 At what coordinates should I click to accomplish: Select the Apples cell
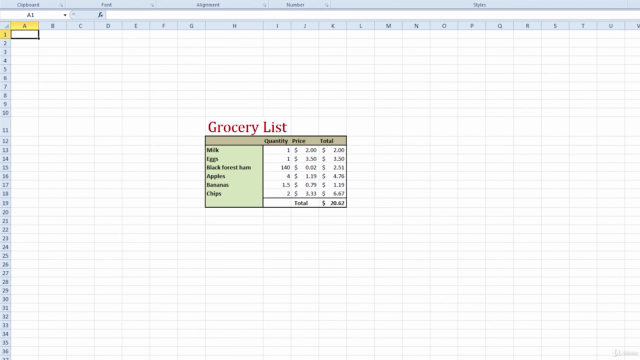tap(234, 176)
